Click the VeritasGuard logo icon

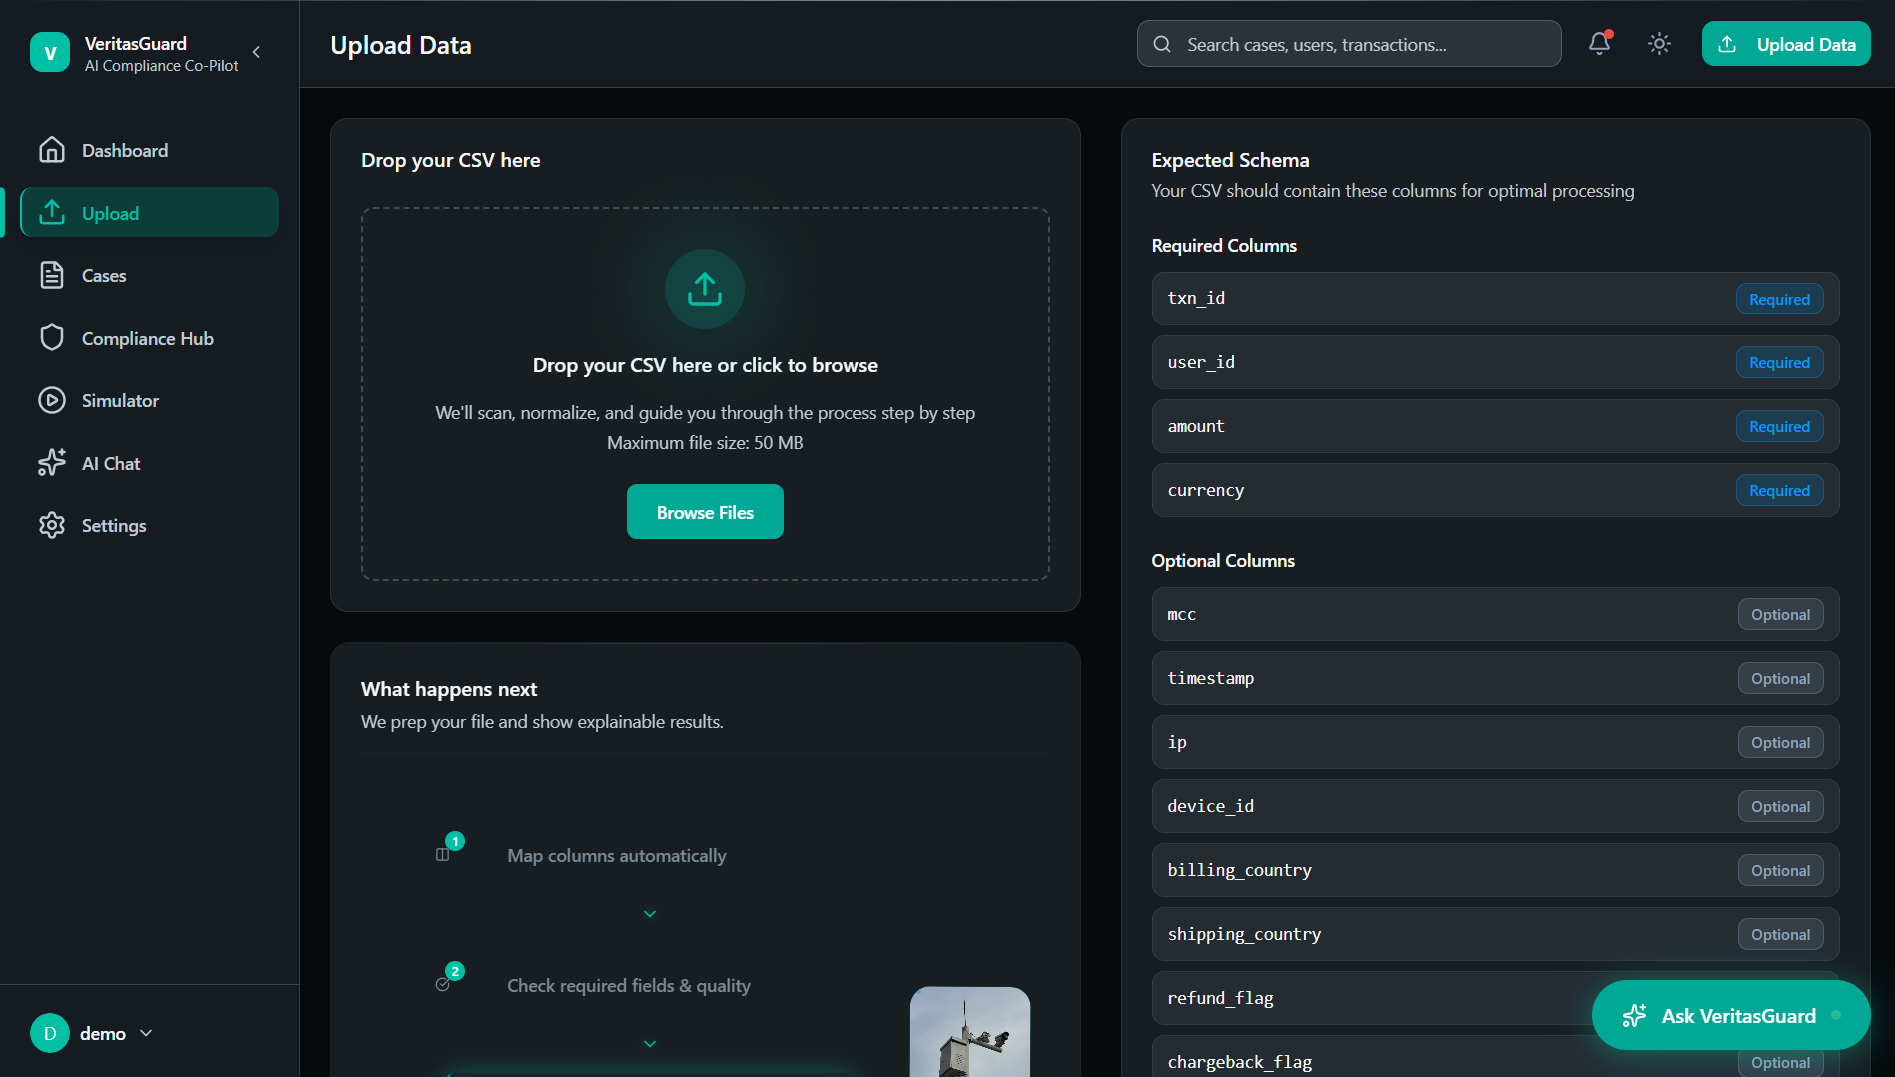click(50, 53)
